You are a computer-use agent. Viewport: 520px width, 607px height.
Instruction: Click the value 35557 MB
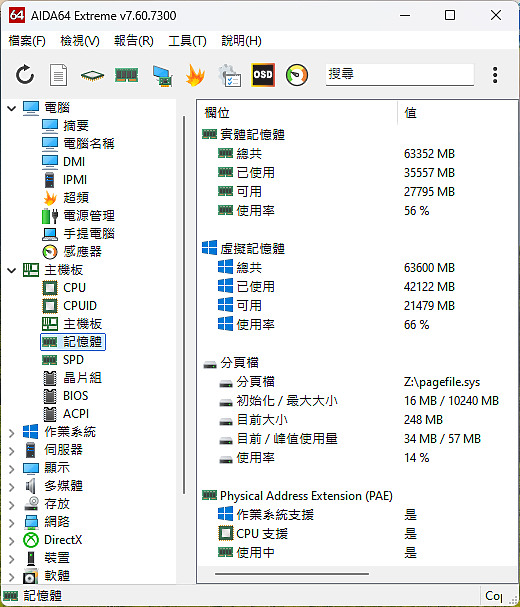(429, 173)
